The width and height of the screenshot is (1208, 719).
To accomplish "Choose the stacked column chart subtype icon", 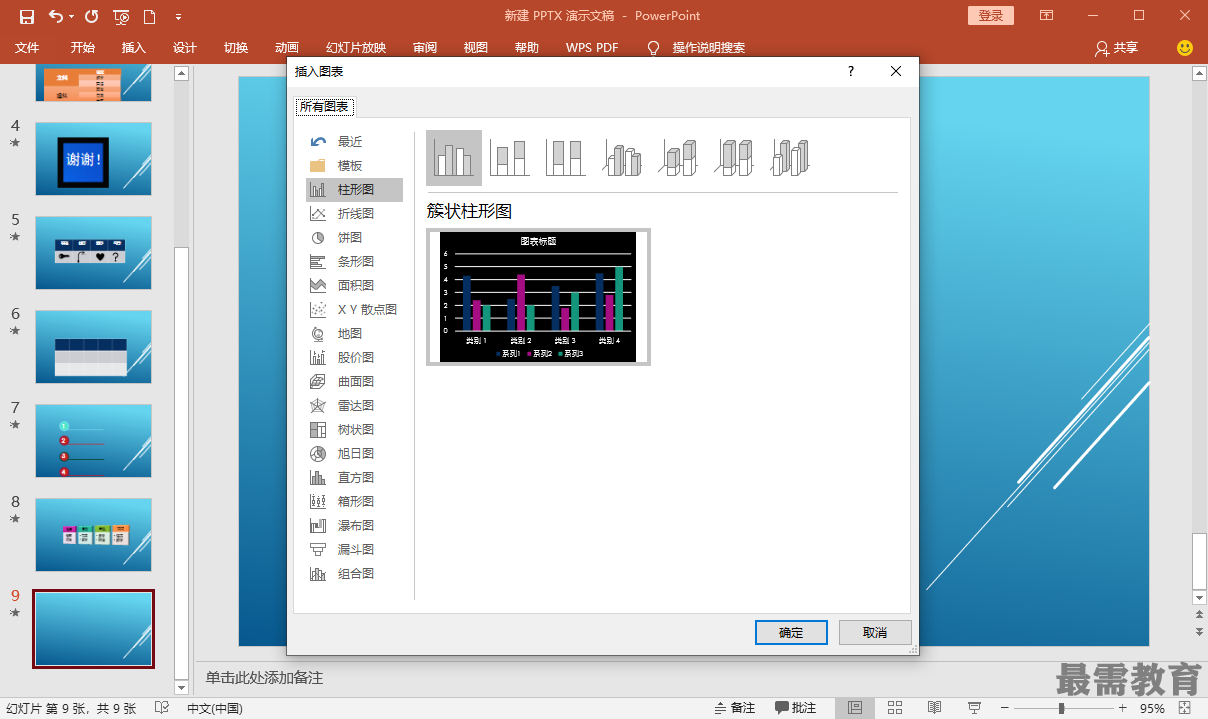I will pos(510,158).
